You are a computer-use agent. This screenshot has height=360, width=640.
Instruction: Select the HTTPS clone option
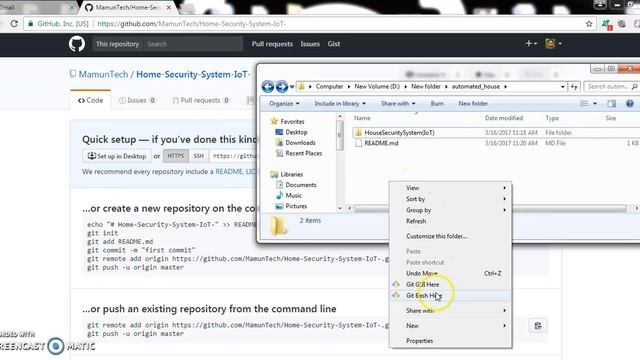176,156
